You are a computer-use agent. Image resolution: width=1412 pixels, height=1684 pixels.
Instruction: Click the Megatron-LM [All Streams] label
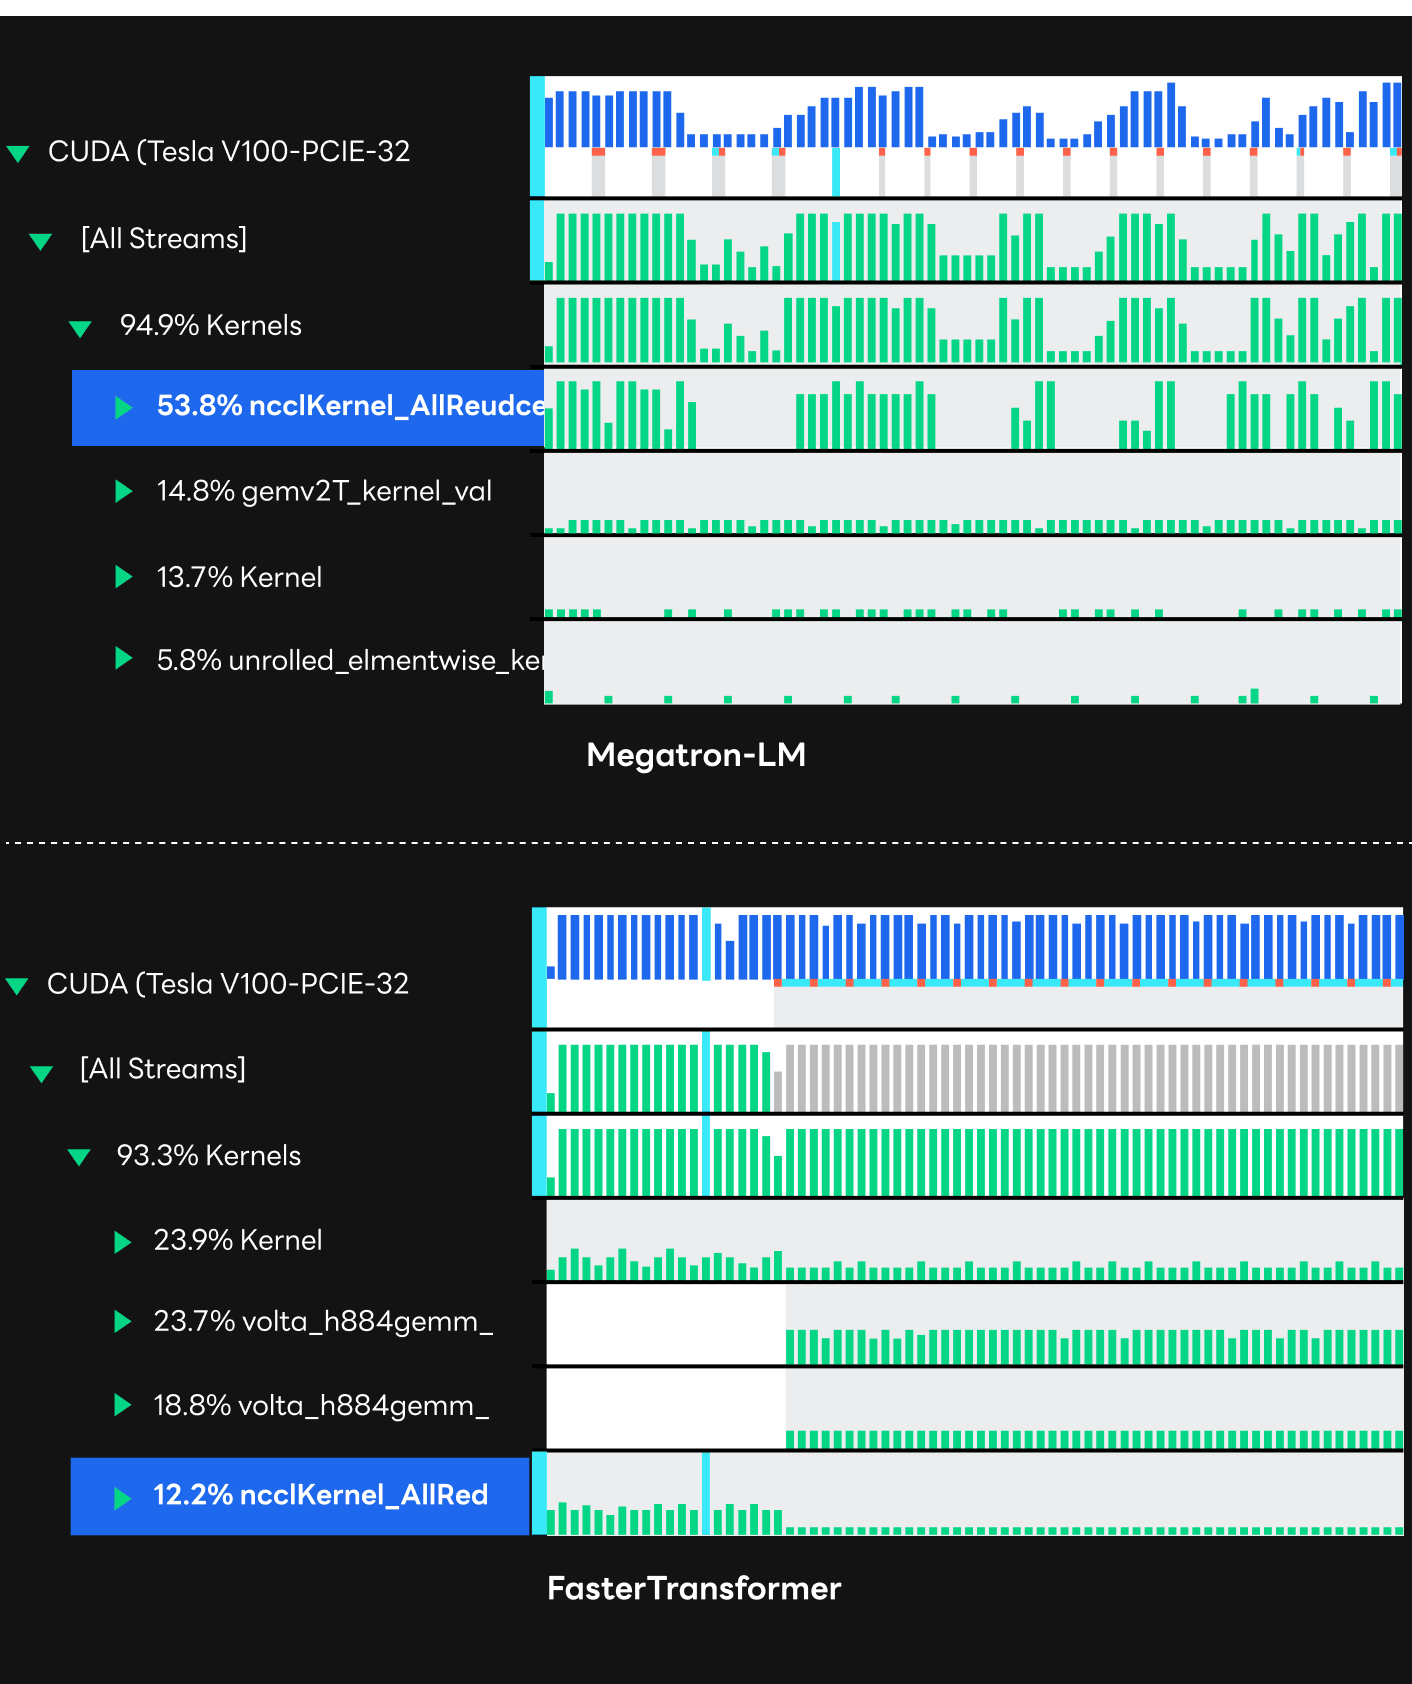[x=164, y=238]
